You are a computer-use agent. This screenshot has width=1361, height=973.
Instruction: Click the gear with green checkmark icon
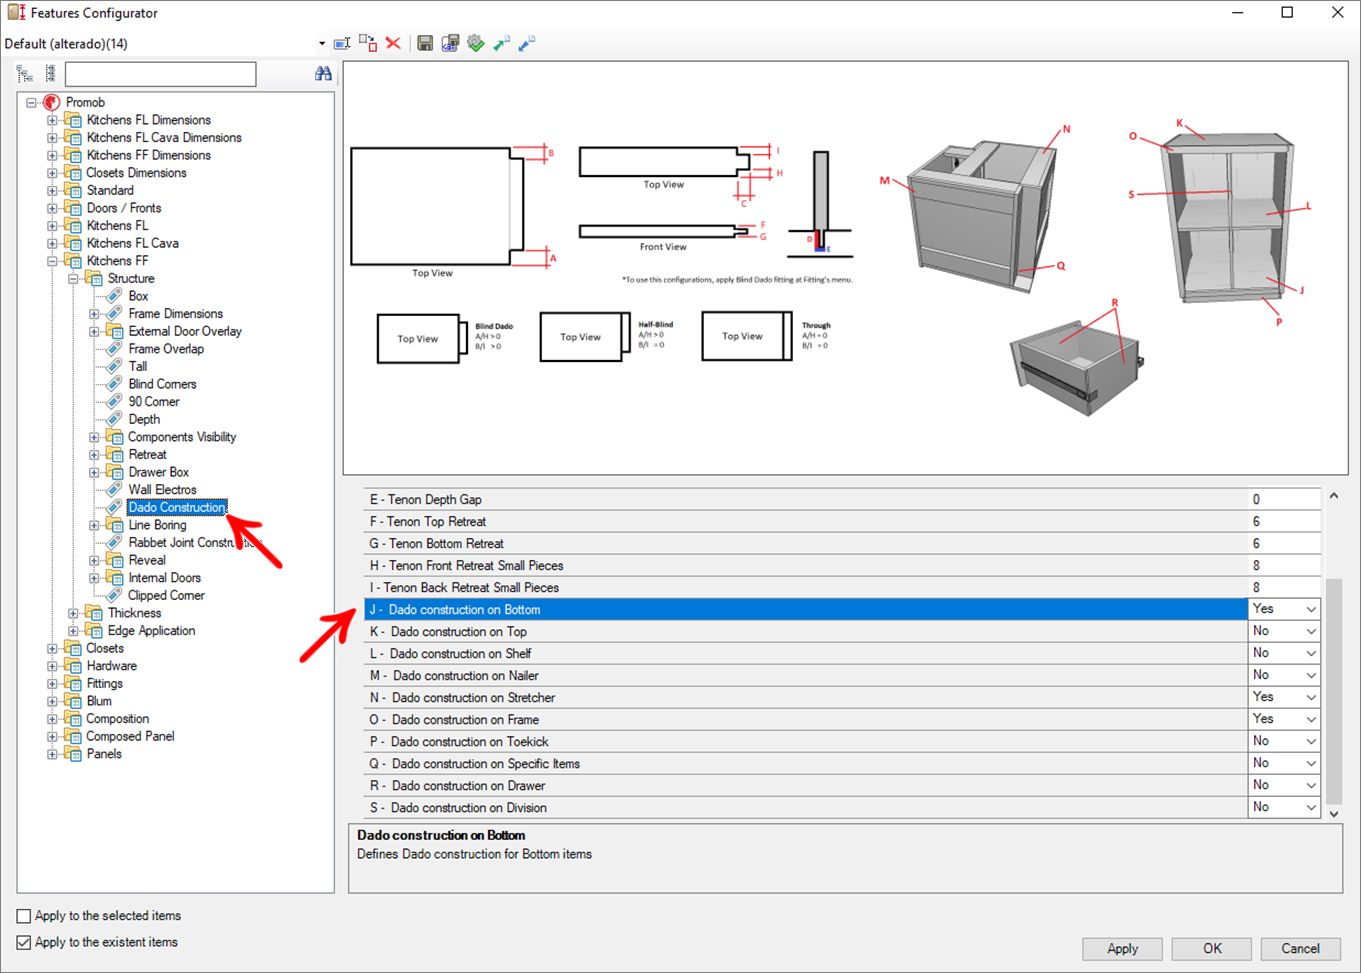point(476,43)
